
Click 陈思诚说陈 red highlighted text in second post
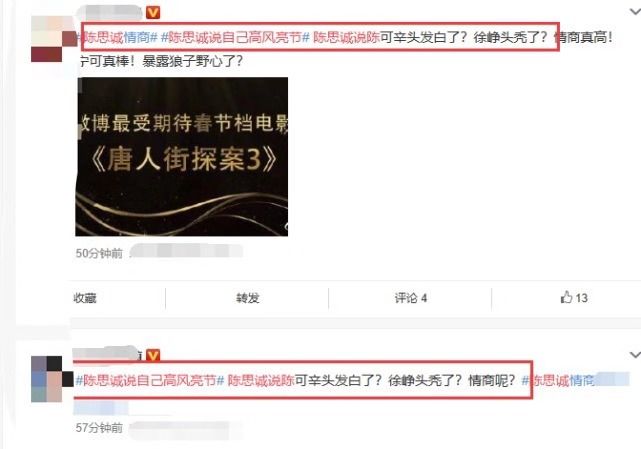[261, 381]
